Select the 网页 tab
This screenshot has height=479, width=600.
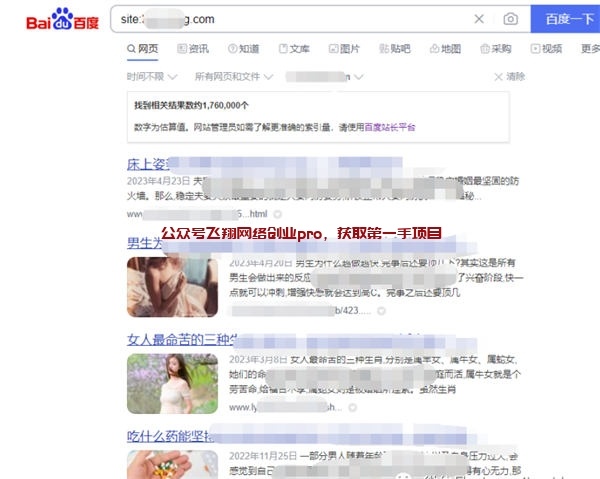[142, 49]
